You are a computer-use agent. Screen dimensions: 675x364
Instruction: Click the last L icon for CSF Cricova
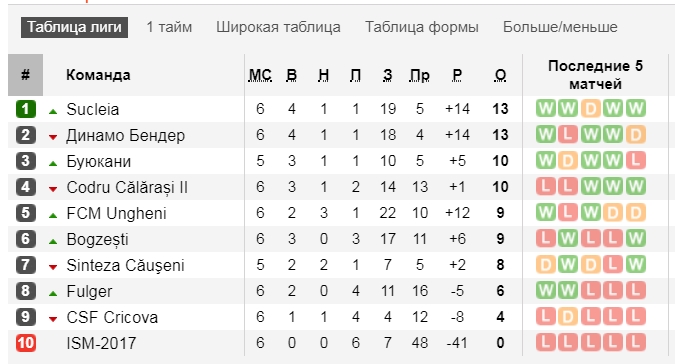click(x=636, y=317)
